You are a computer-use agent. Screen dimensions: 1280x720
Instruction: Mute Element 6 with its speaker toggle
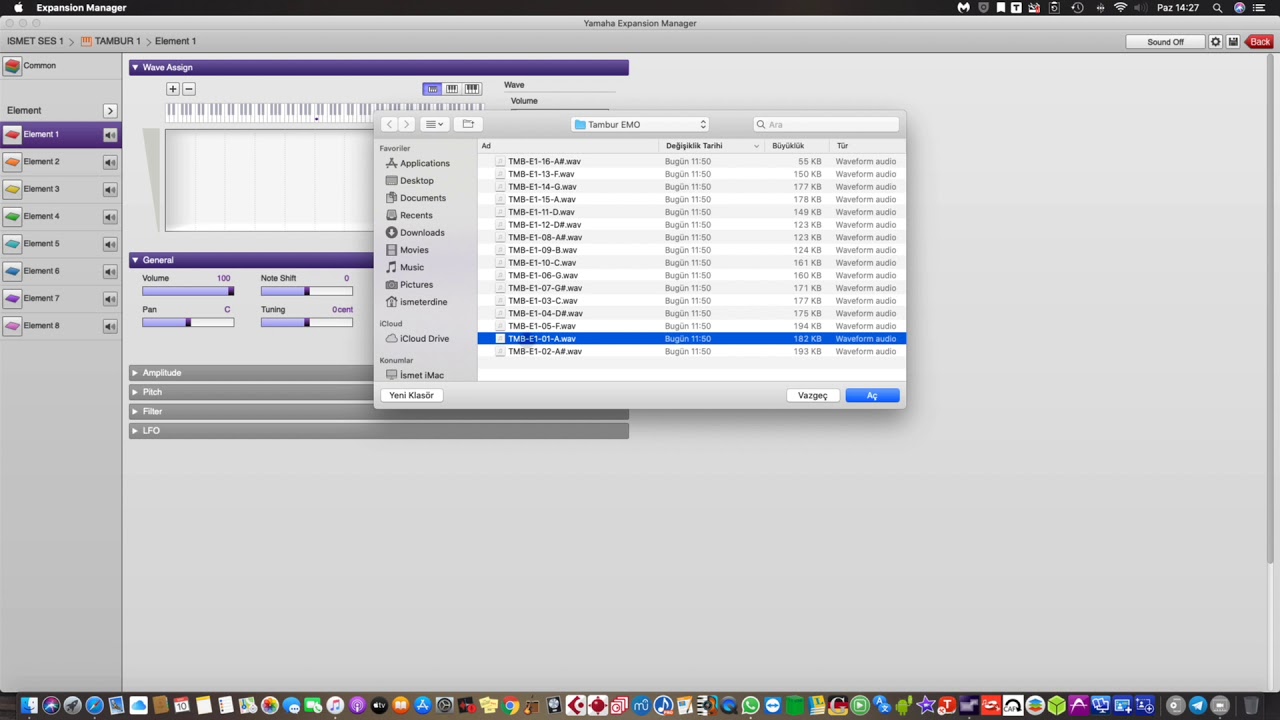point(110,271)
